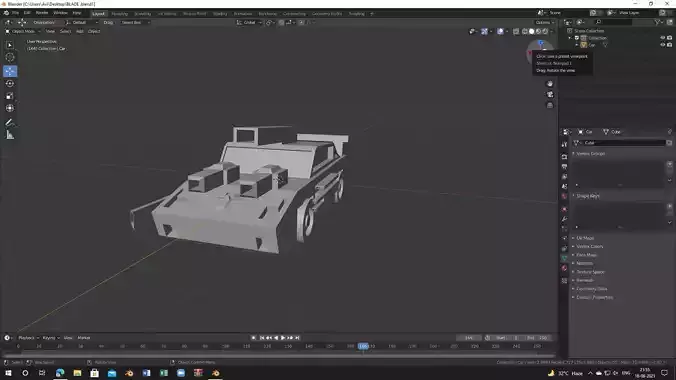This screenshot has height=380, width=676.
Task: Open the timeline Playback menu
Action: pos(28,338)
